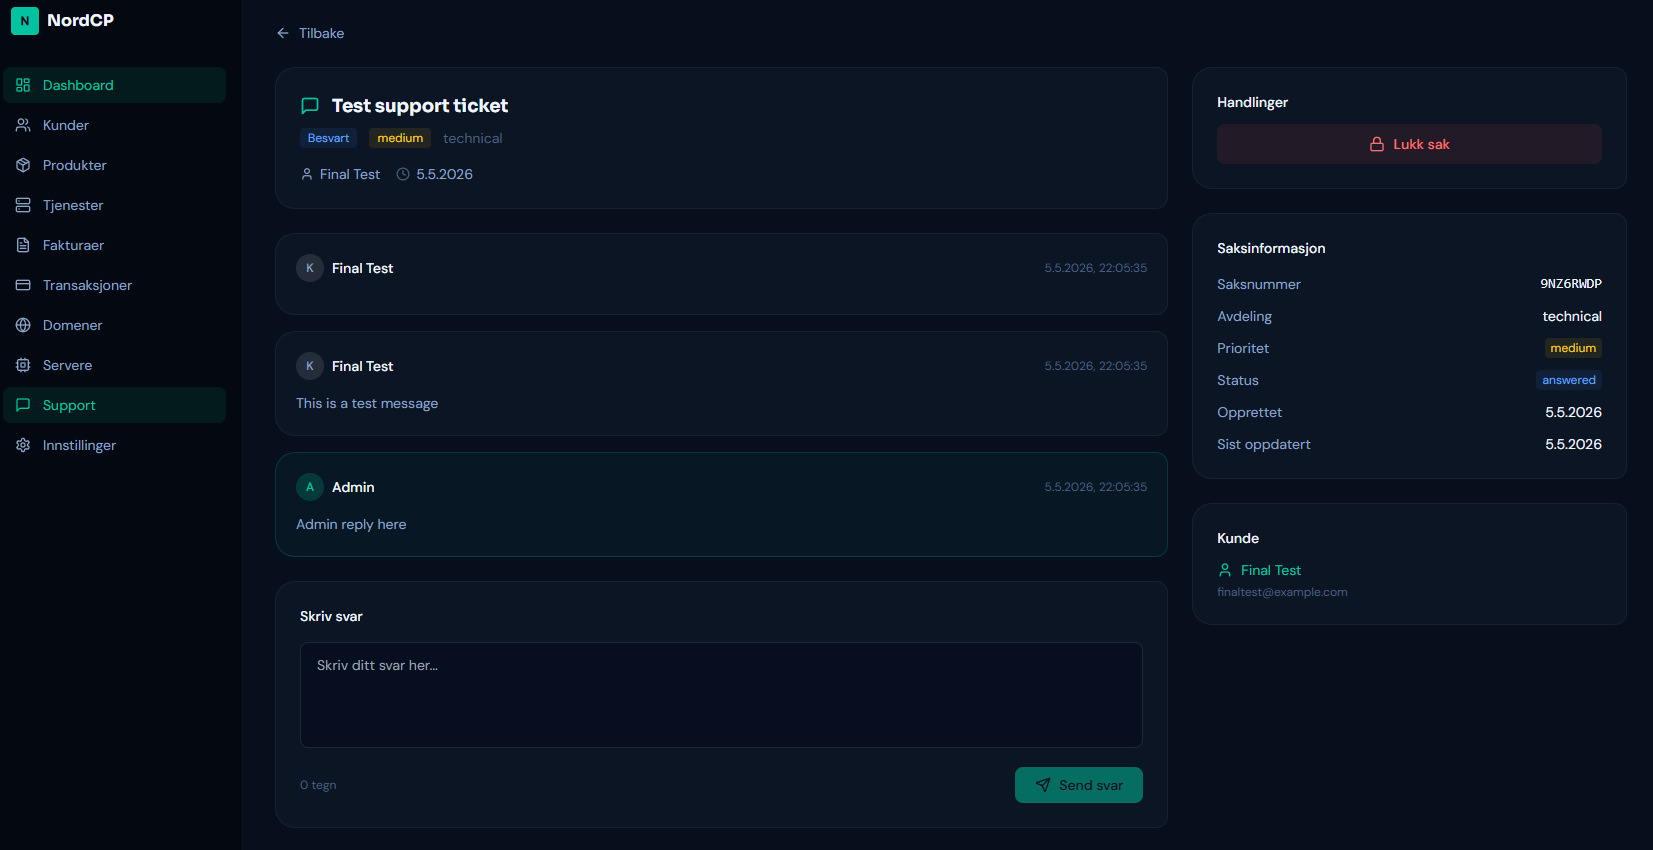The width and height of the screenshot is (1653, 850).
Task: Click the medium badge under ticket title
Action: [400, 138]
